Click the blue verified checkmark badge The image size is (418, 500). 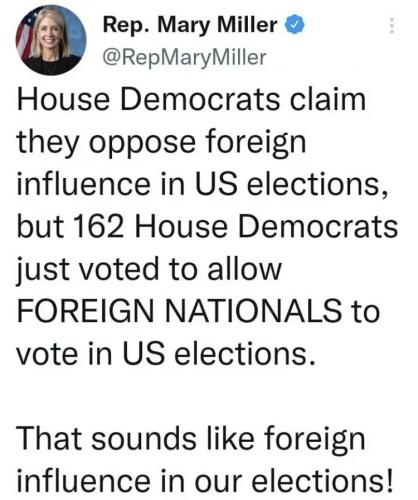coord(294,25)
